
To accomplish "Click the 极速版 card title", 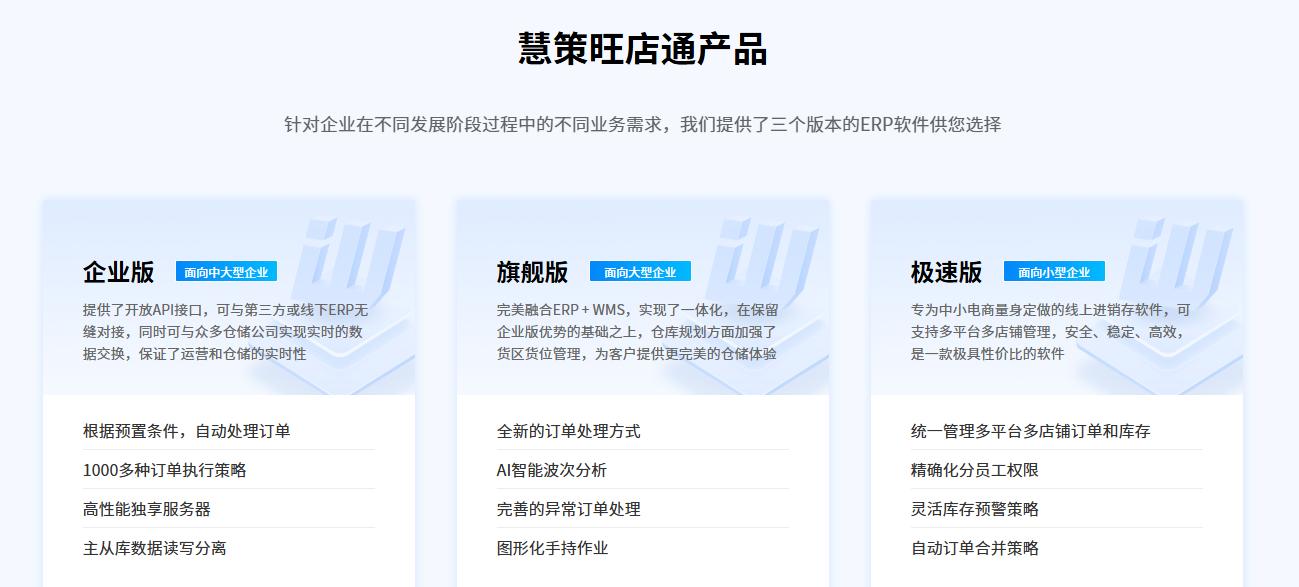I will [946, 272].
